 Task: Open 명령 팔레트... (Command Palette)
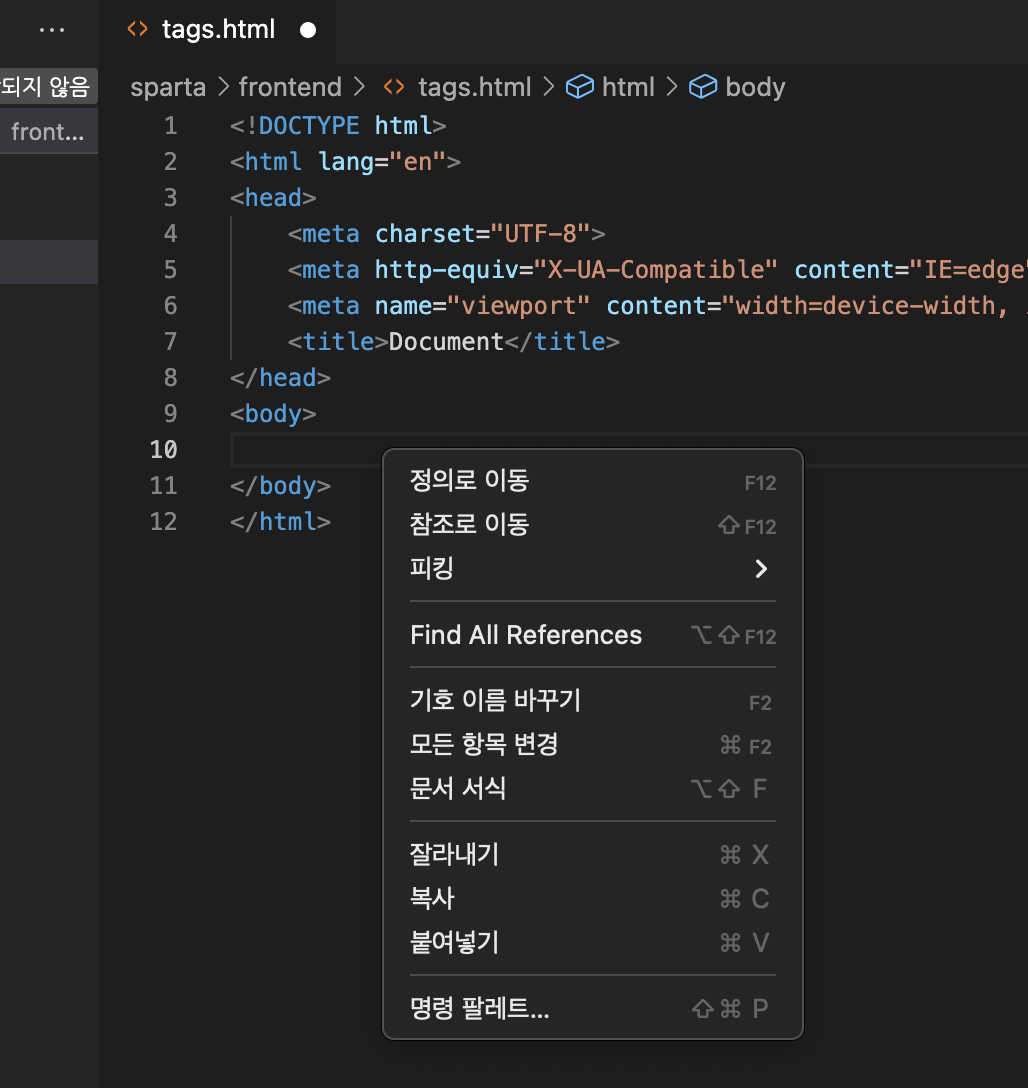pos(592,1008)
